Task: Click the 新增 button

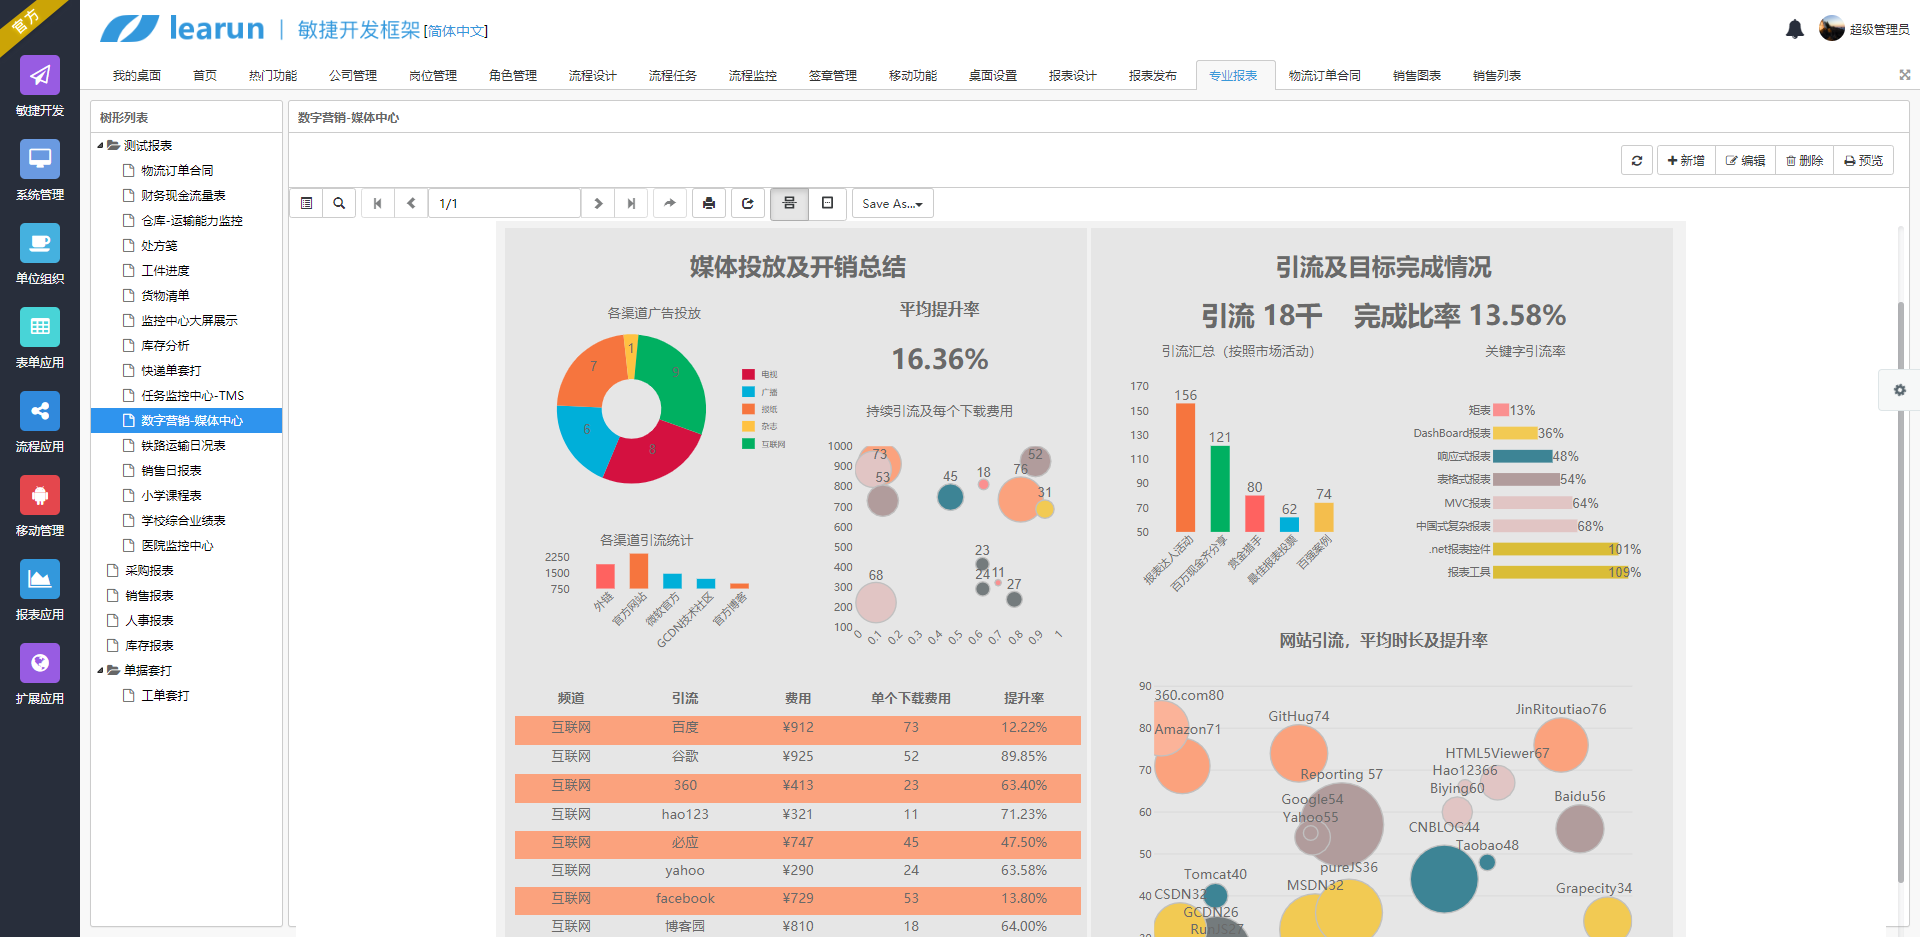Action: (x=1686, y=160)
